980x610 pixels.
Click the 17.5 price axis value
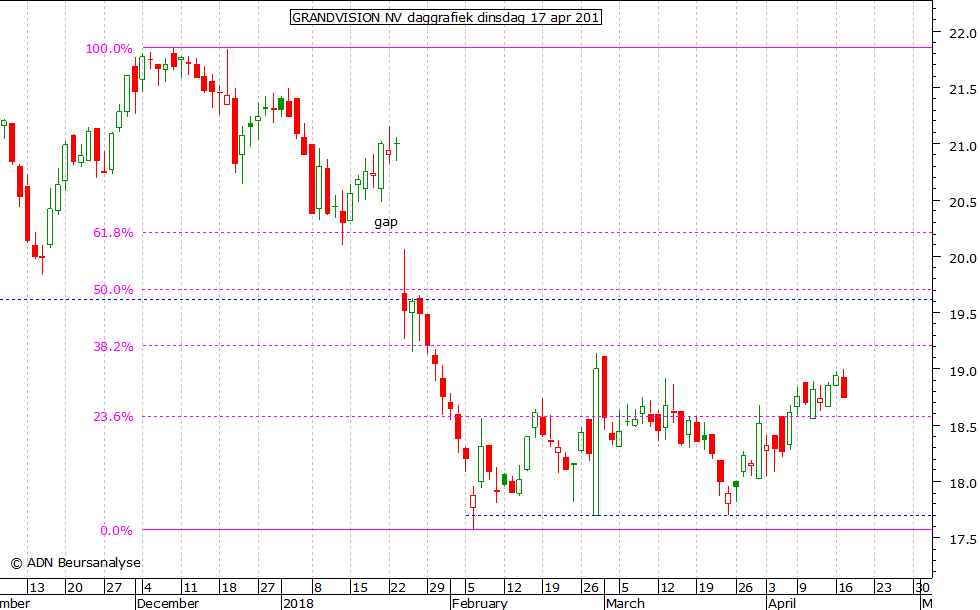[962, 539]
